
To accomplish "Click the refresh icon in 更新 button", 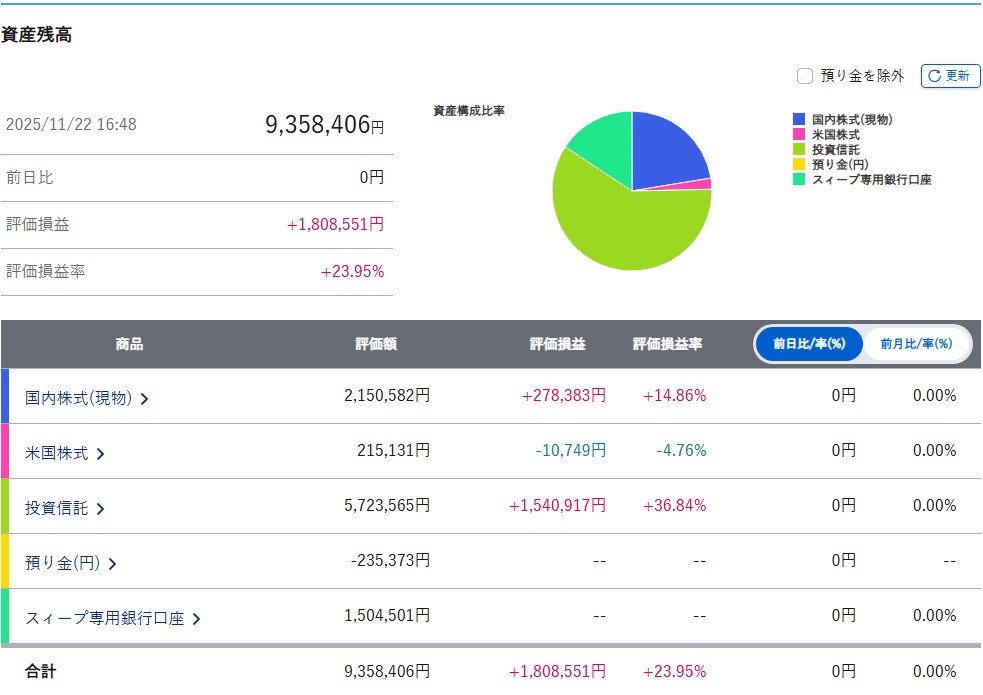I will point(934,76).
